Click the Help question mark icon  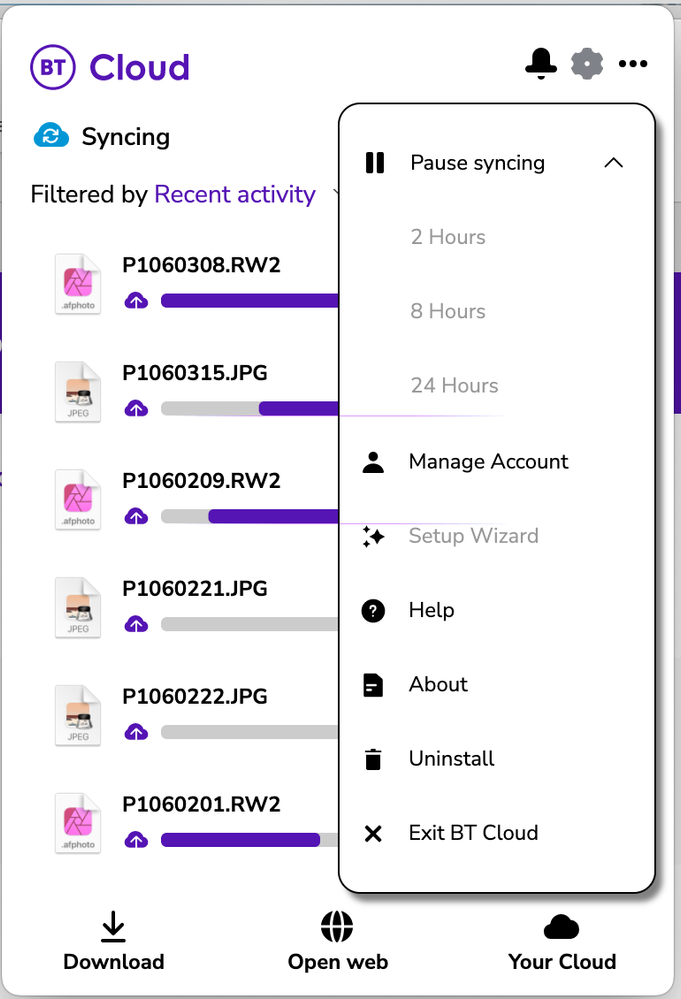pyautogui.click(x=373, y=610)
